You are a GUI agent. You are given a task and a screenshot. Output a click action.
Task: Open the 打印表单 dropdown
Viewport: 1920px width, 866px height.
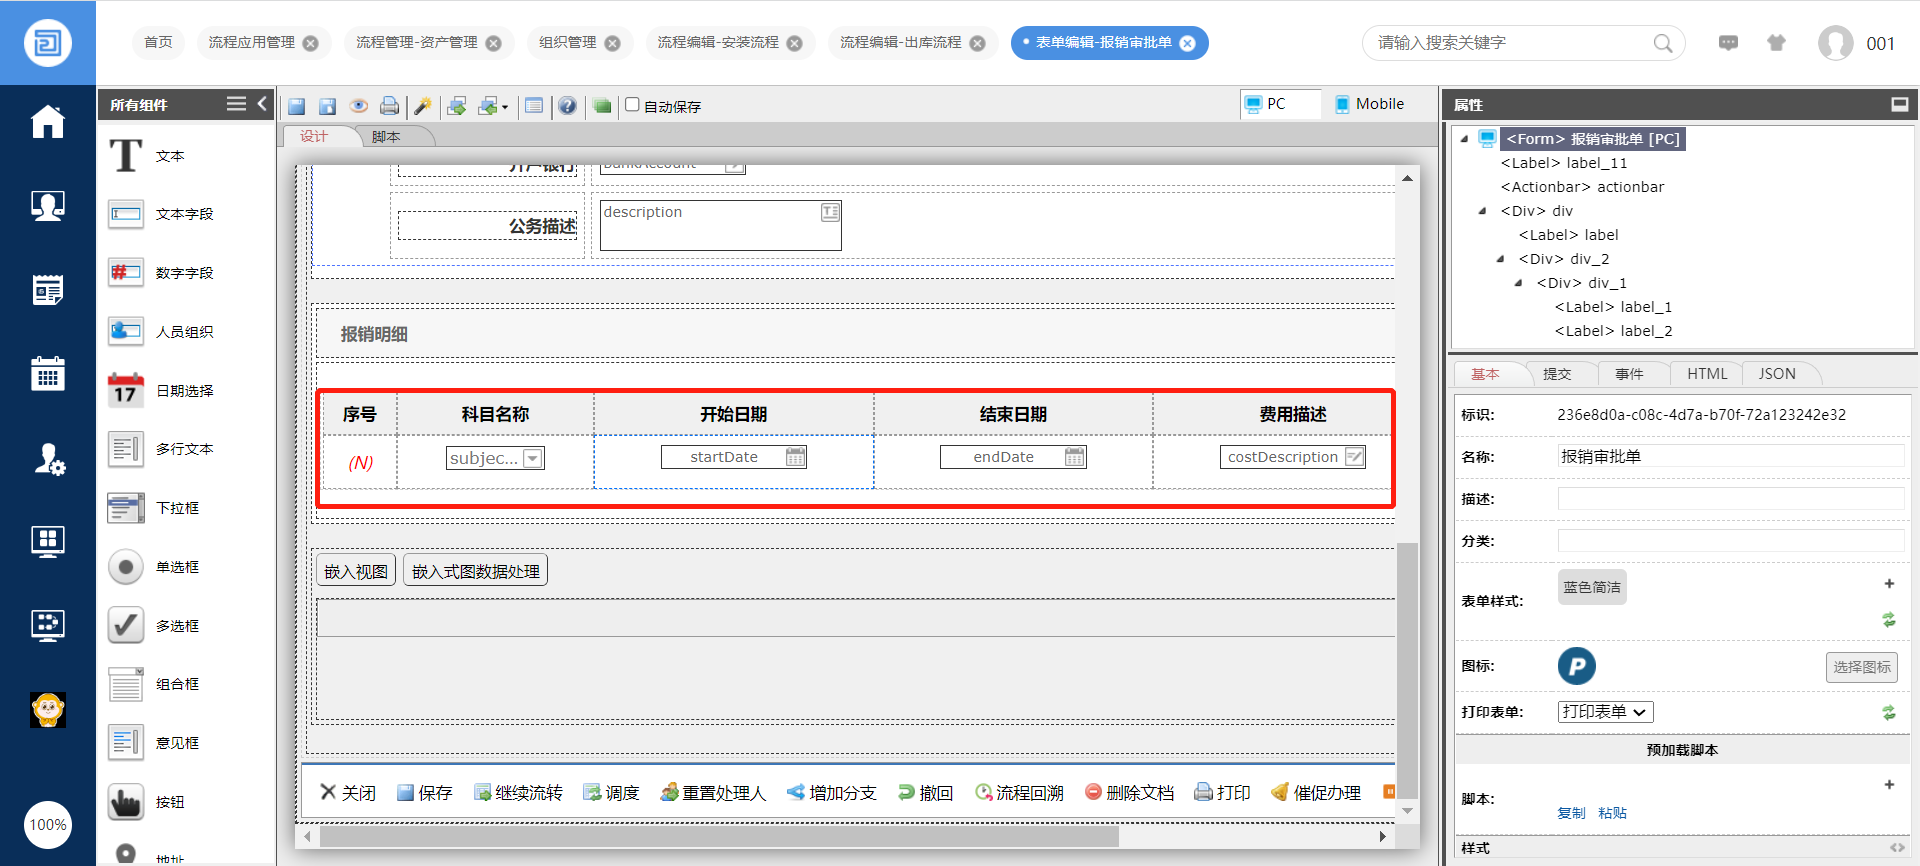1605,712
